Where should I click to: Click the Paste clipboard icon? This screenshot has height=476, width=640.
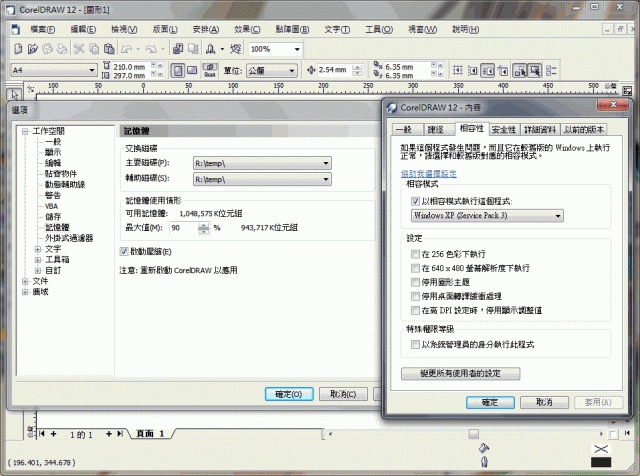109,49
